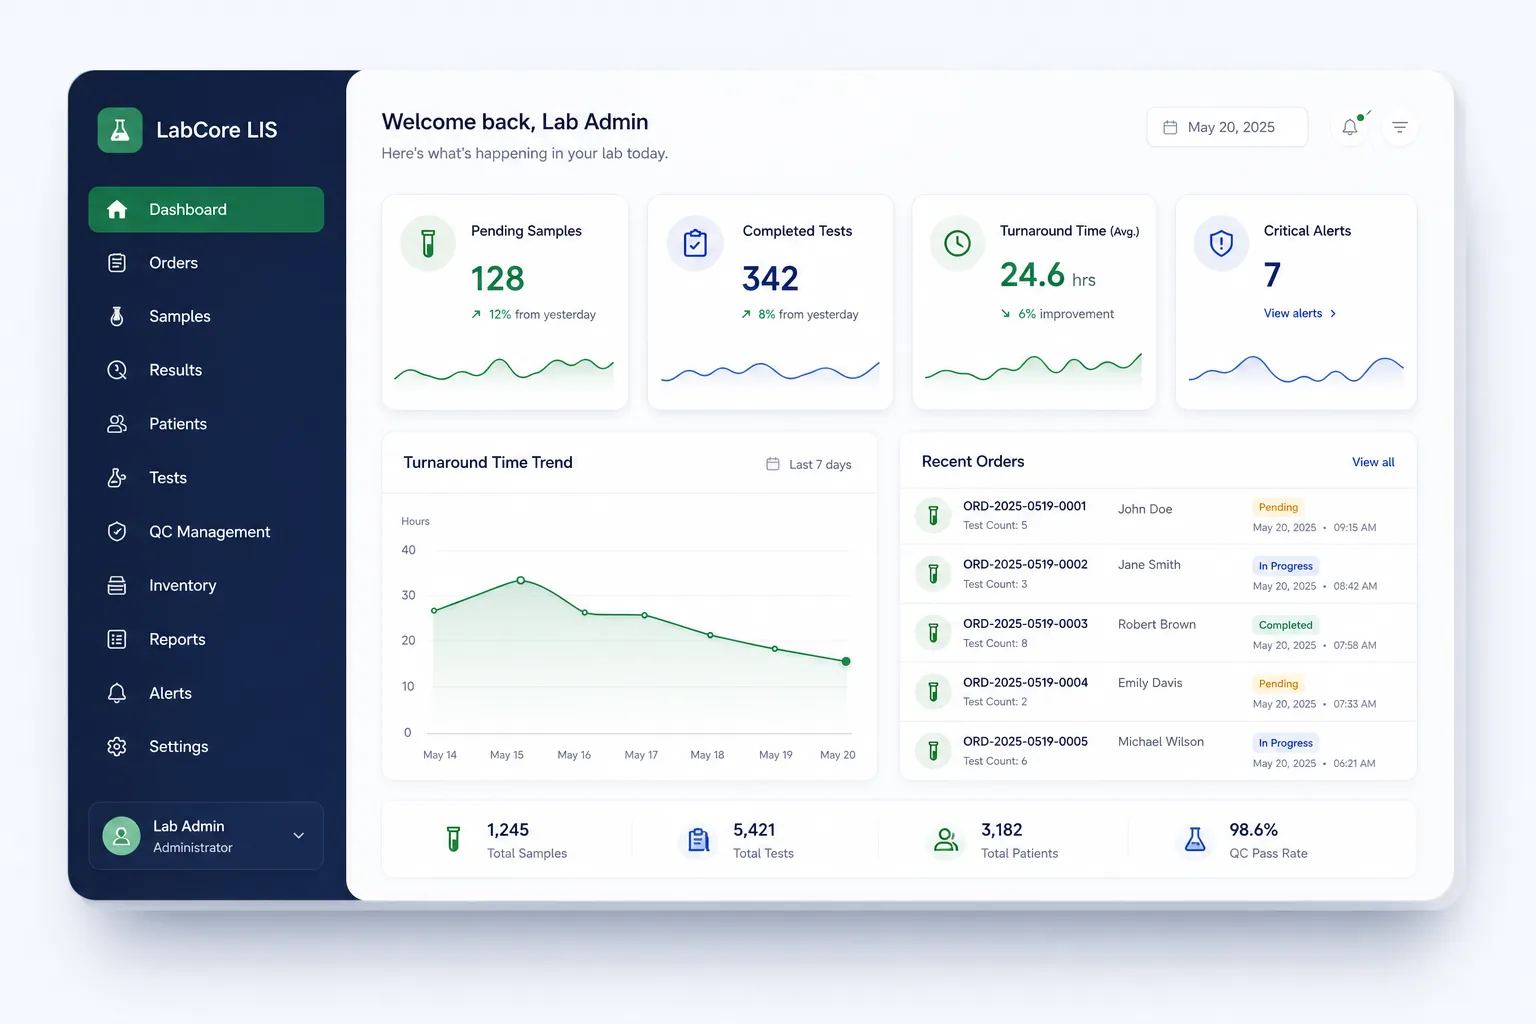Open the Tests section
The width and height of the screenshot is (1536, 1024).
pos(206,478)
